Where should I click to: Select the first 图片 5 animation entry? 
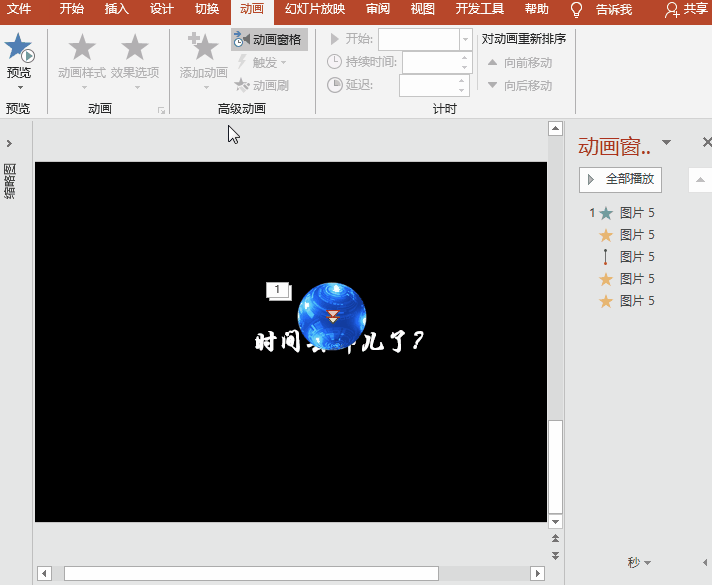636,213
